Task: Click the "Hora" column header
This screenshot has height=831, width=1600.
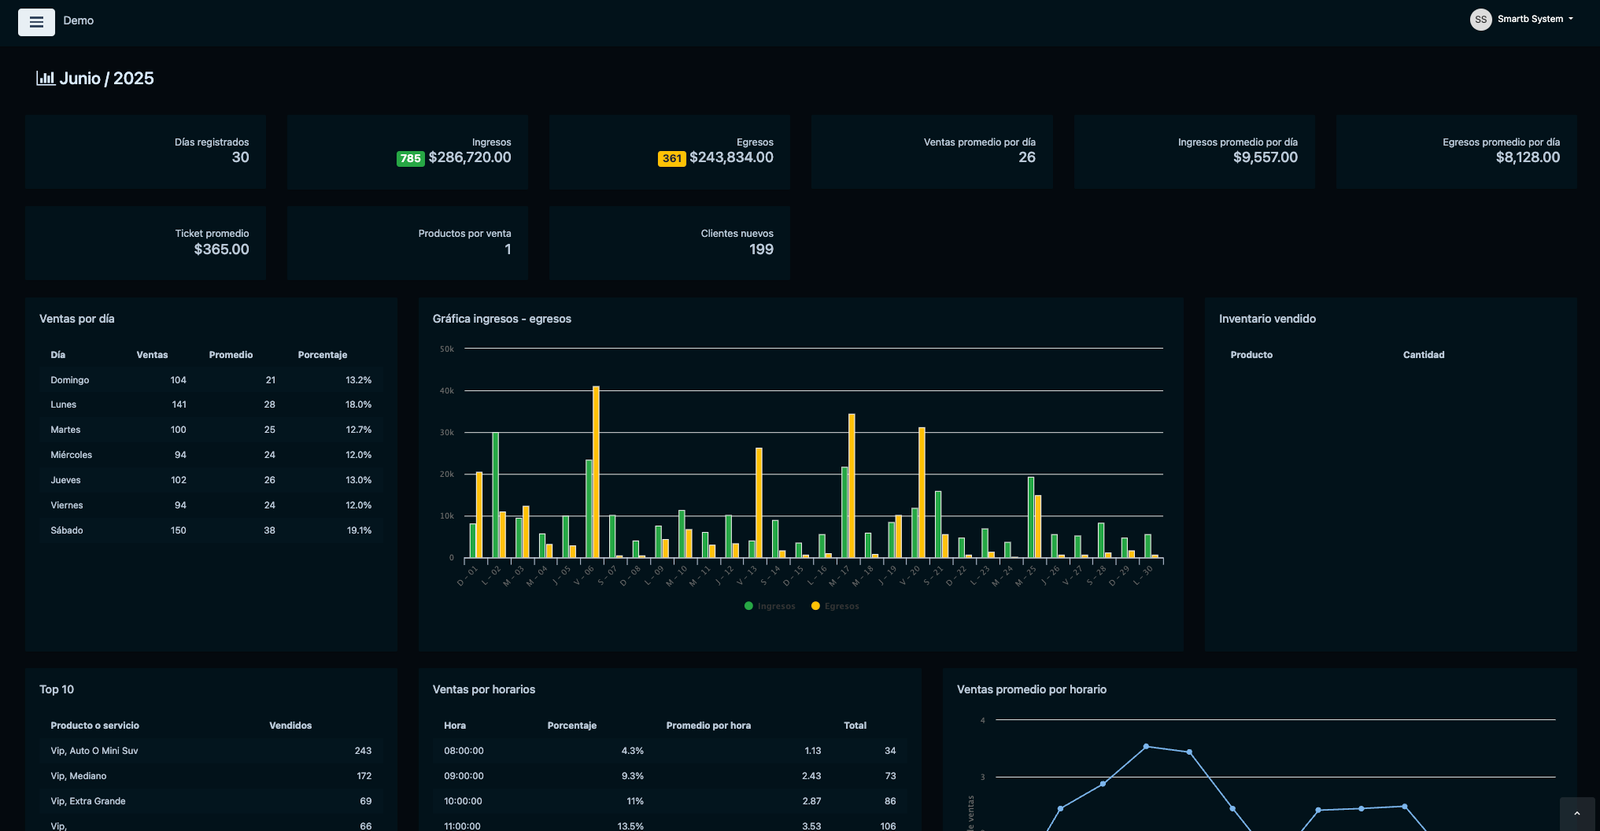Action: (455, 726)
